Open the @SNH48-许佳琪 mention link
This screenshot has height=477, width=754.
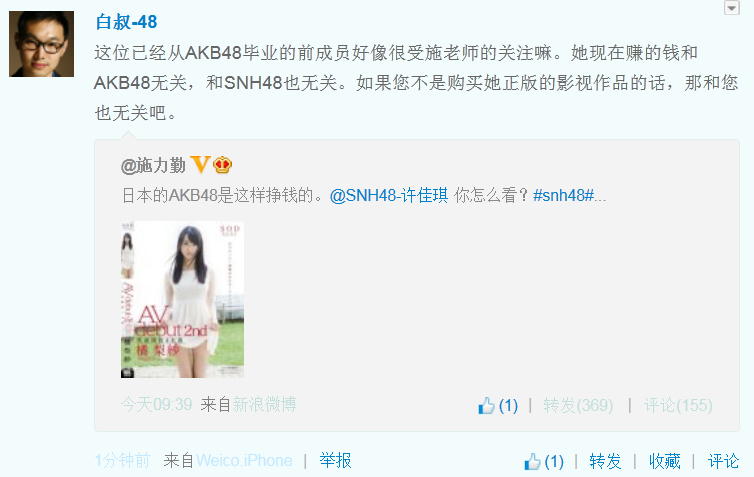tap(389, 195)
